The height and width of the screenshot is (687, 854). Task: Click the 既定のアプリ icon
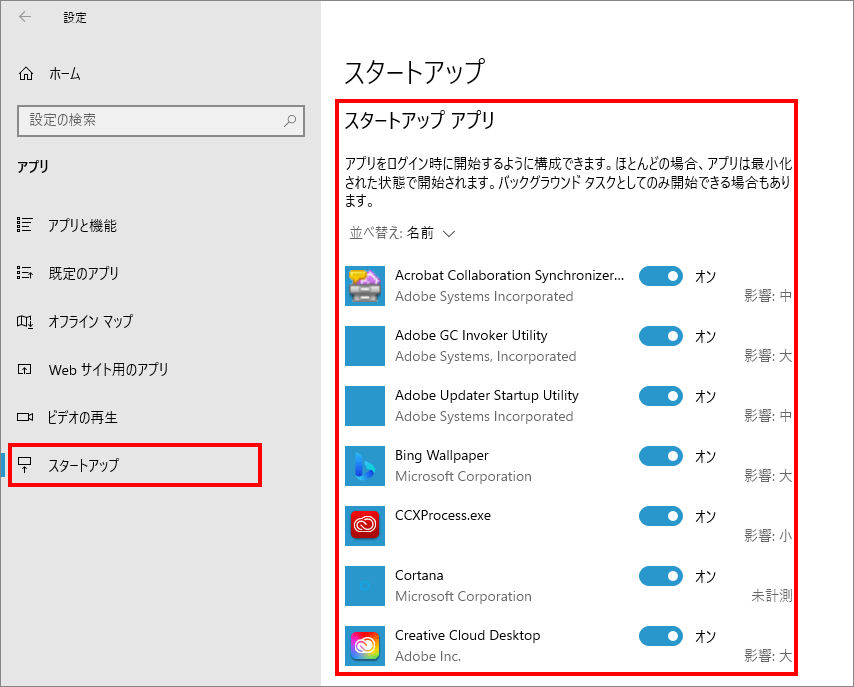coord(25,272)
